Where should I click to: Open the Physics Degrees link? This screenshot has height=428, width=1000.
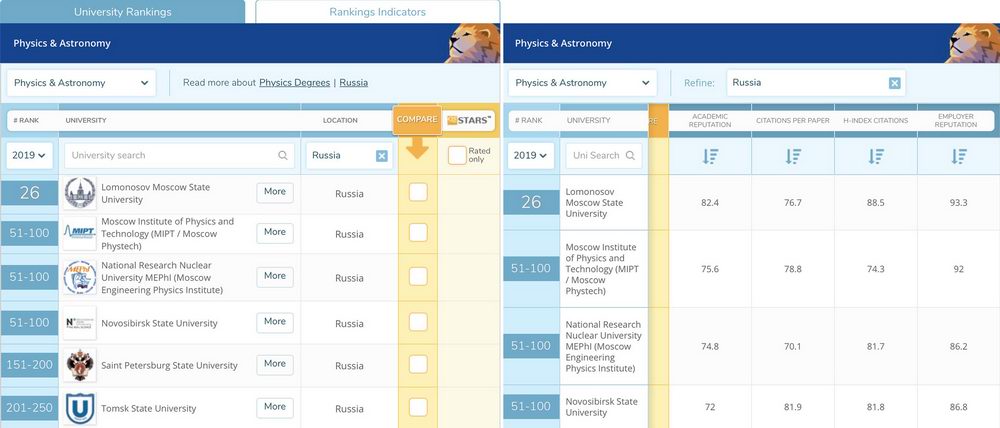click(x=295, y=83)
